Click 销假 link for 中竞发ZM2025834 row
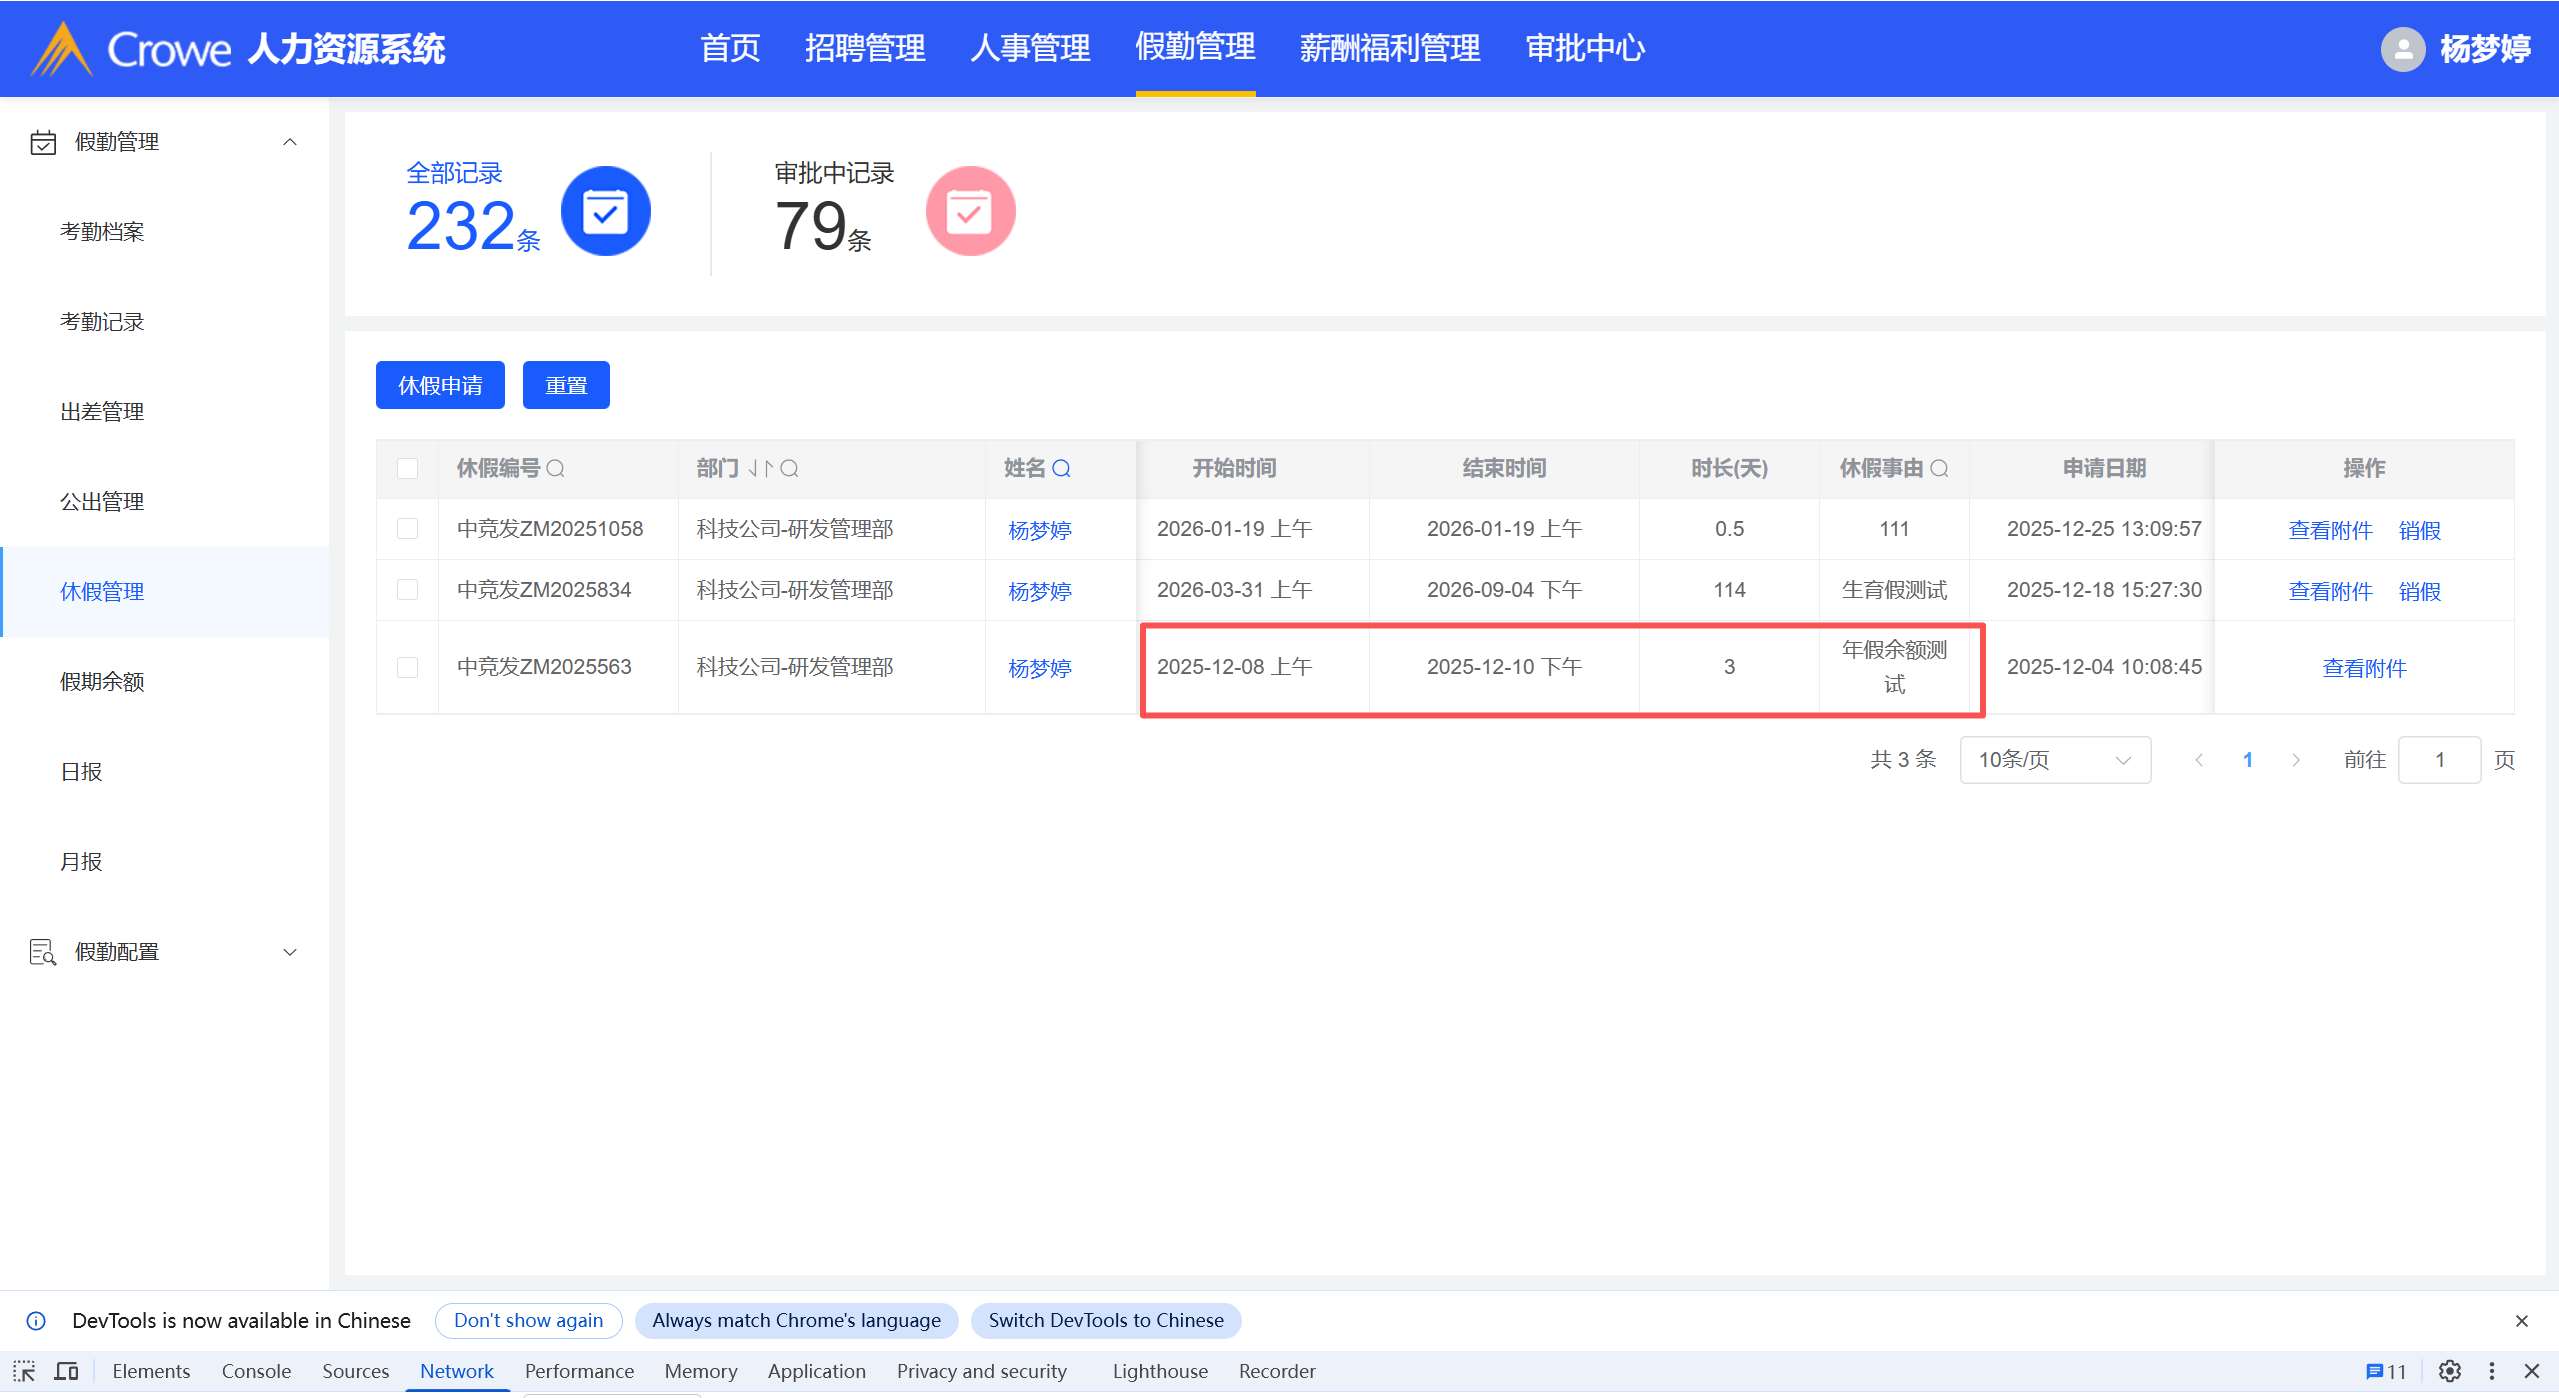Screen dimensions: 2559x1398 point(2419,591)
